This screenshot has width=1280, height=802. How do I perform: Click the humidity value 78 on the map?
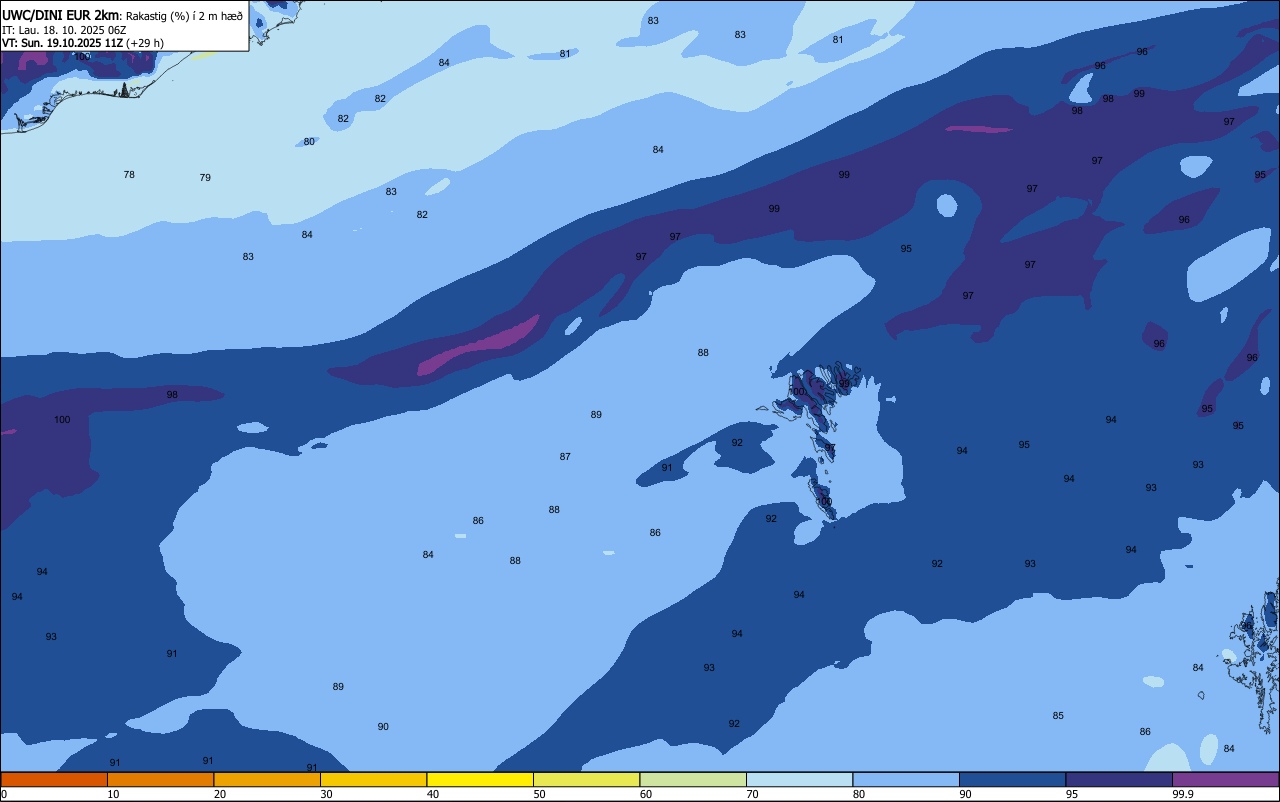[x=129, y=175]
